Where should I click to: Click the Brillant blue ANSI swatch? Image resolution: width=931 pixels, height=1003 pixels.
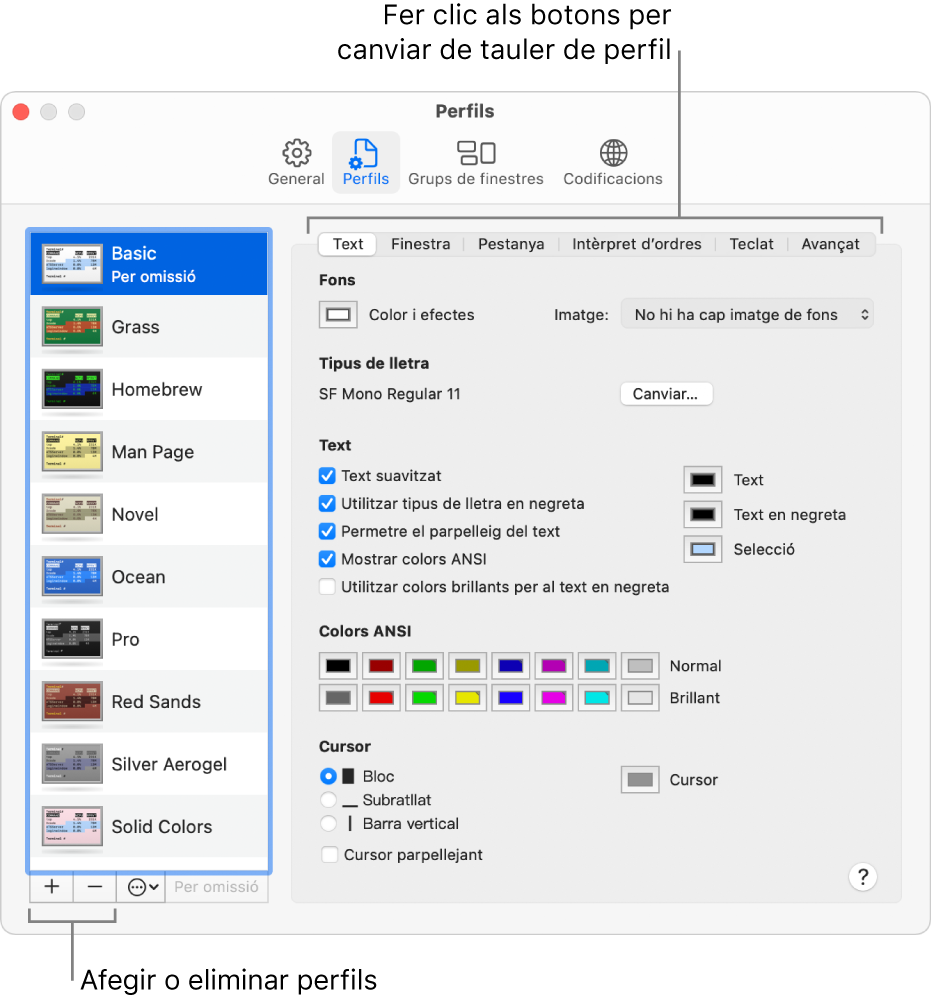coord(511,698)
